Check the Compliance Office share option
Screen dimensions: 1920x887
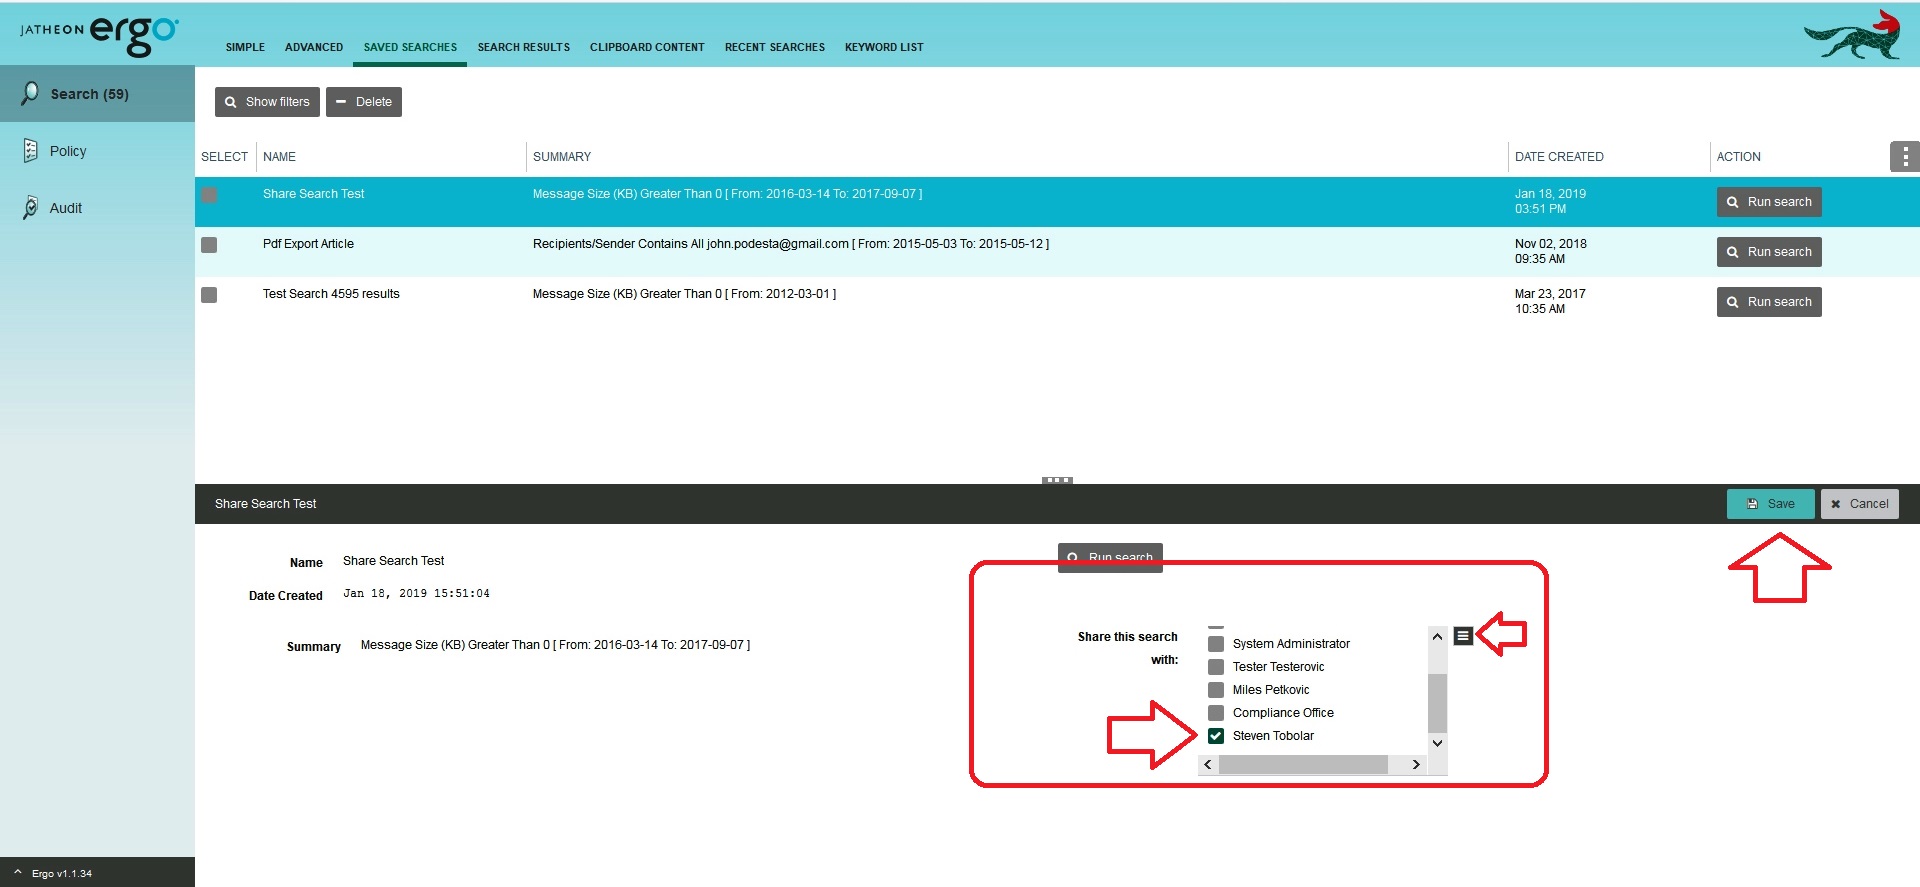pos(1216,713)
